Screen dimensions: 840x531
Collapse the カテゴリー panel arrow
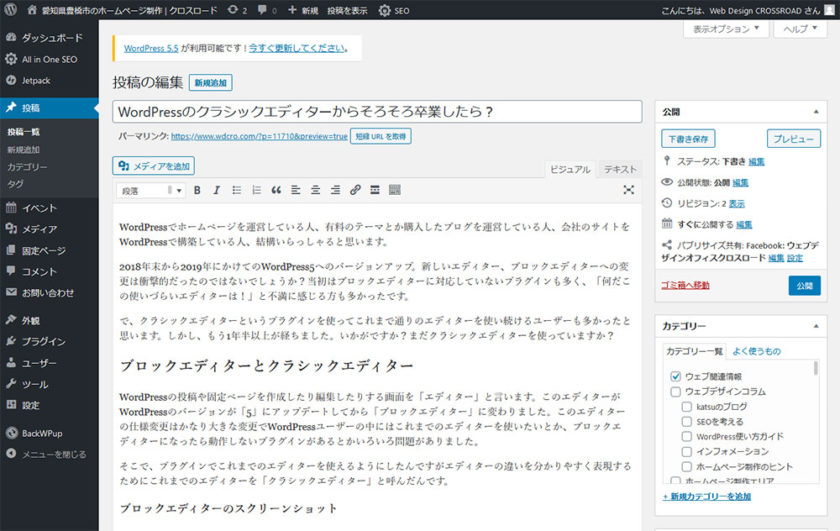(815, 326)
